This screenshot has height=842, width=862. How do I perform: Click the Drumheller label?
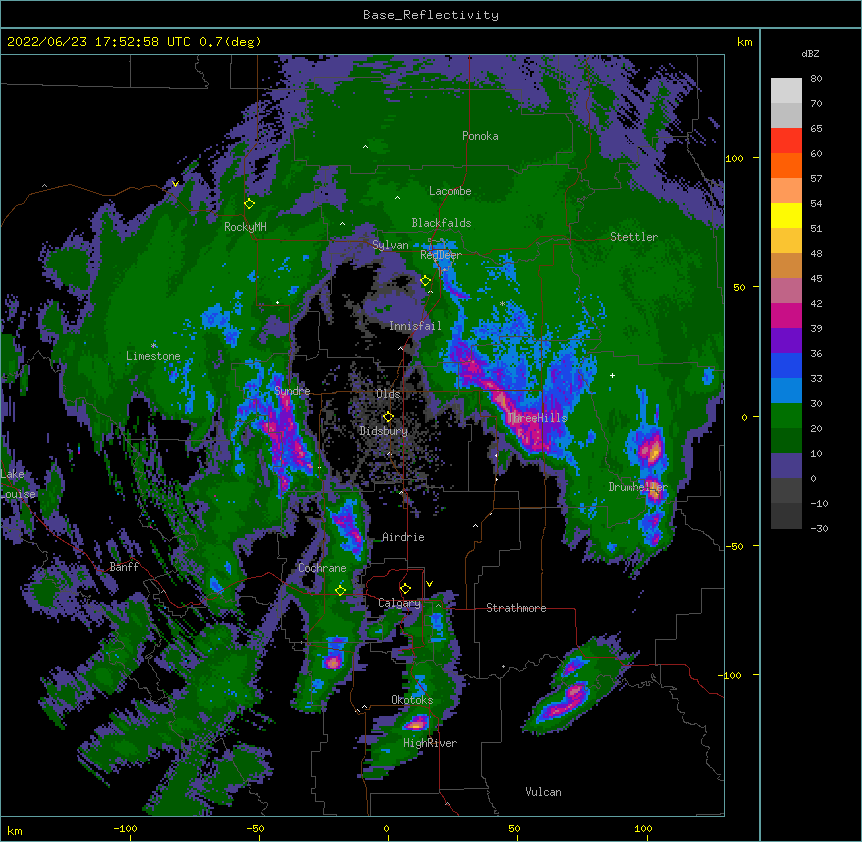click(x=638, y=487)
